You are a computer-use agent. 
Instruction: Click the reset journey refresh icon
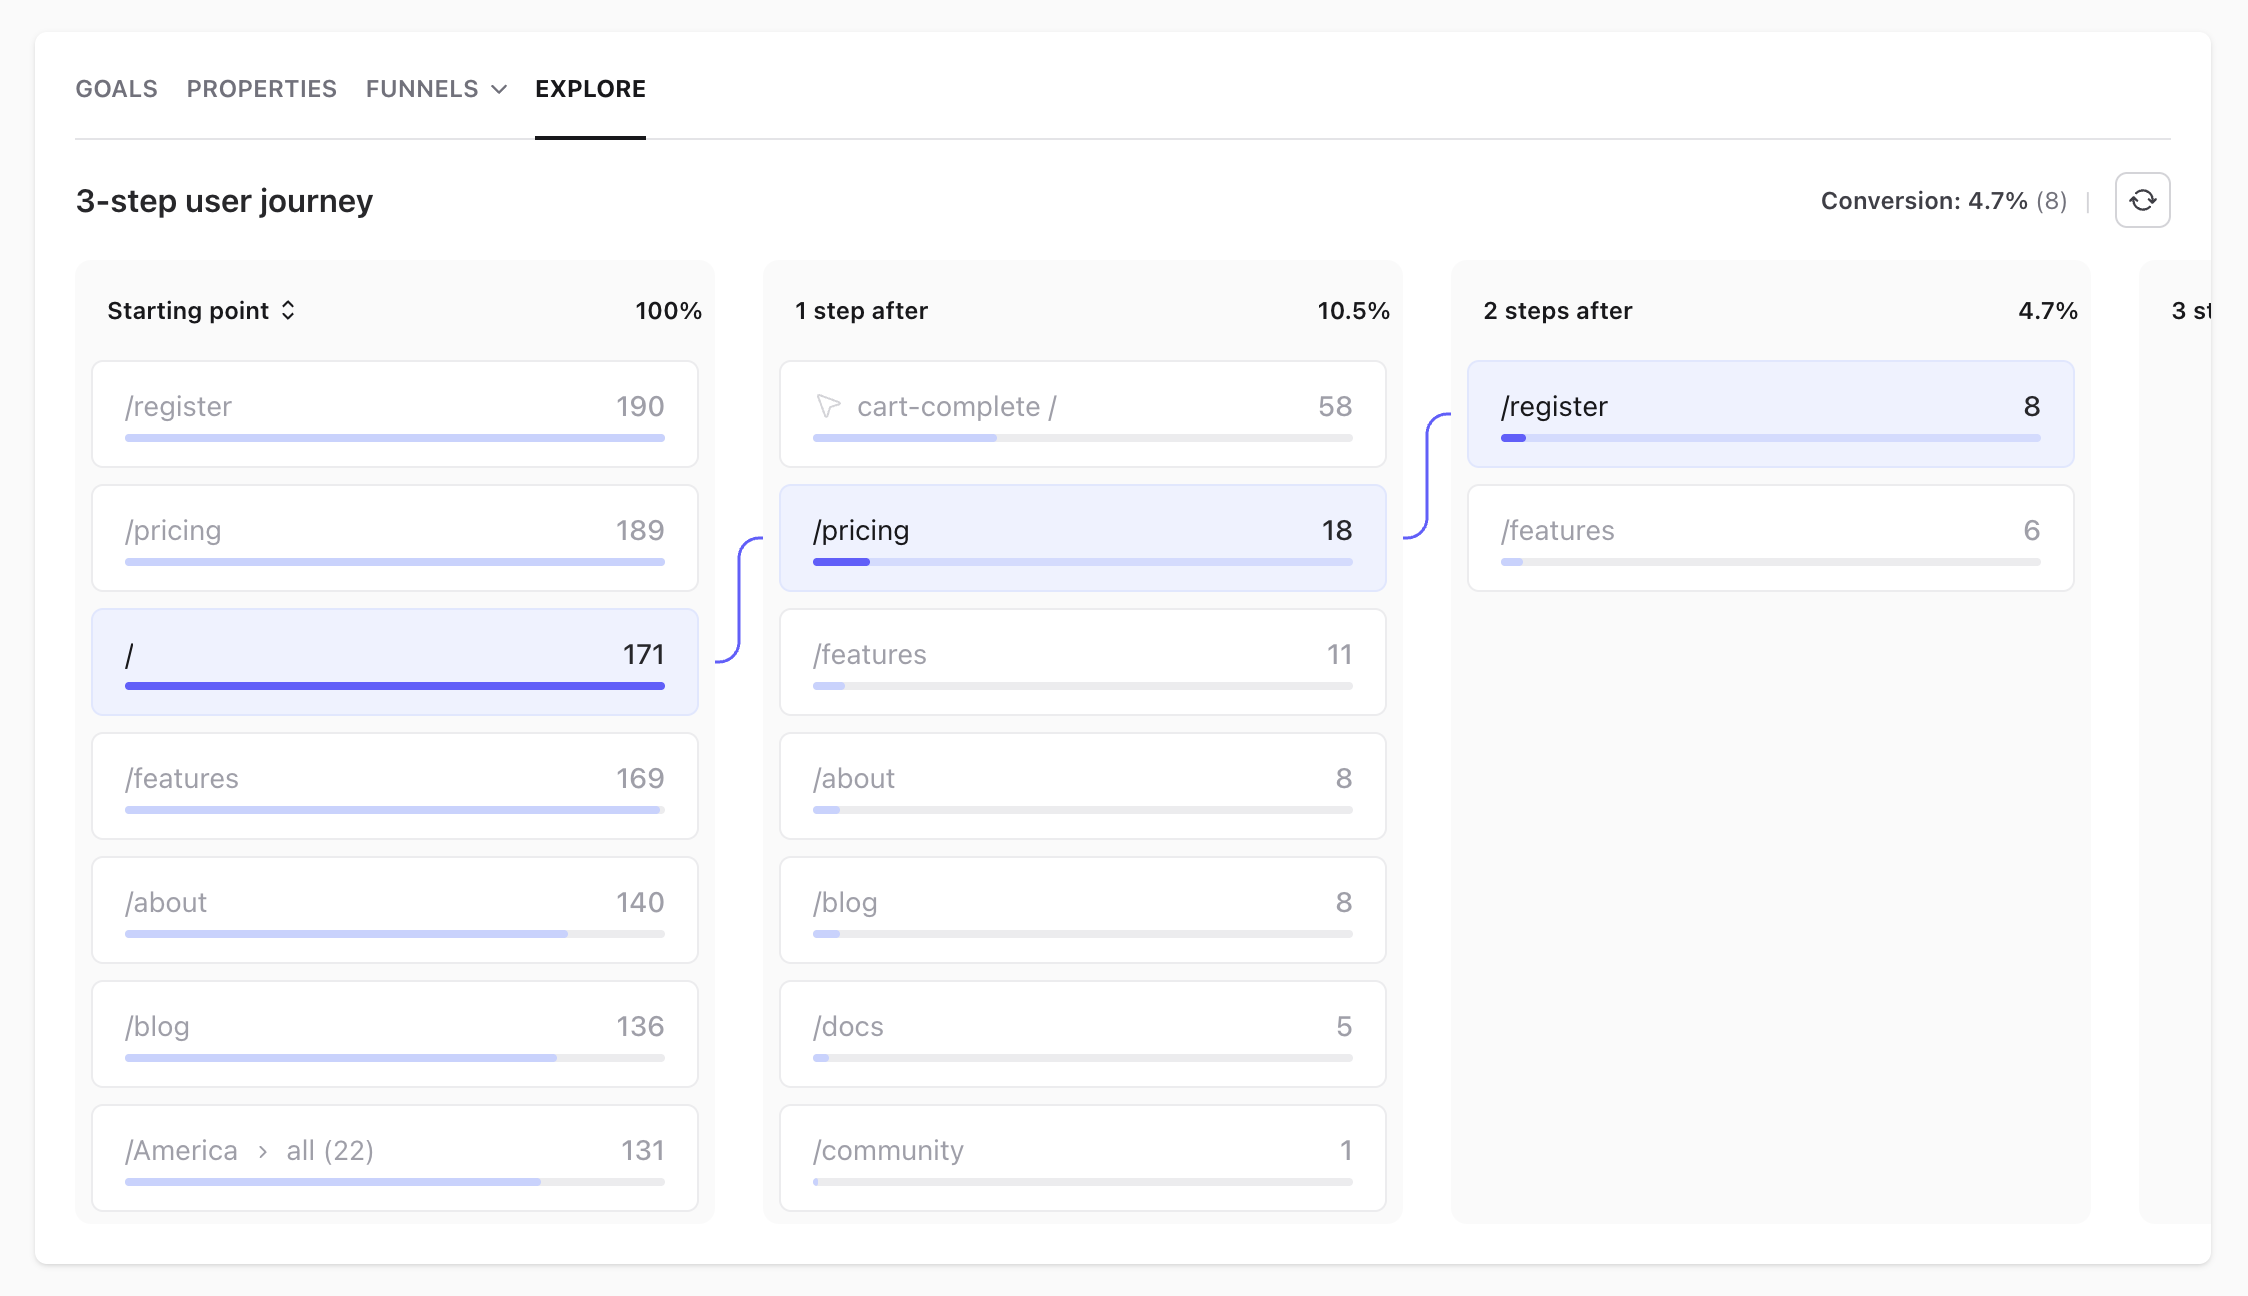point(2142,200)
